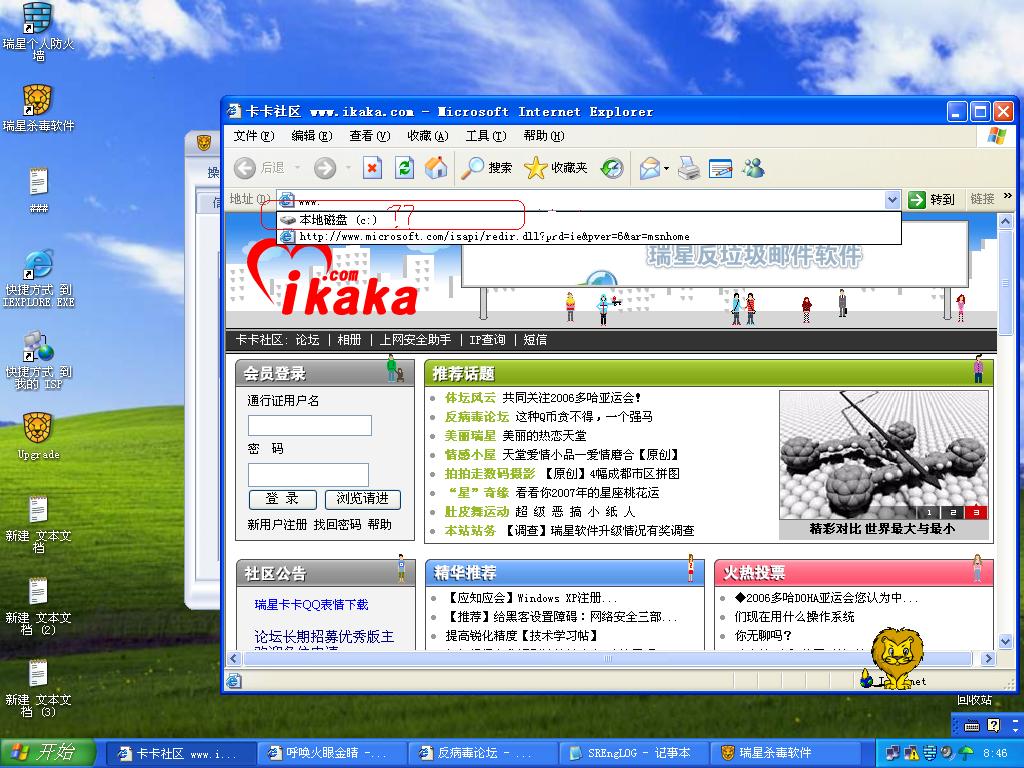Screen dimensions: 1024x768
Task: Click the 密码 password input field
Action: click(308, 475)
